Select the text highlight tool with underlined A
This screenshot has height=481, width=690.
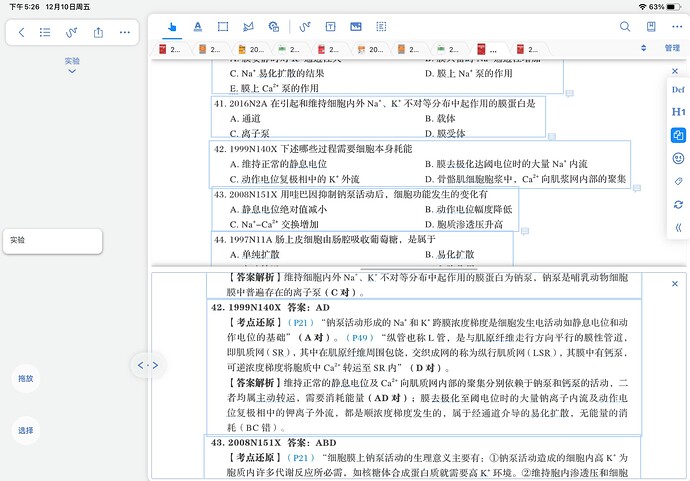click(x=198, y=27)
